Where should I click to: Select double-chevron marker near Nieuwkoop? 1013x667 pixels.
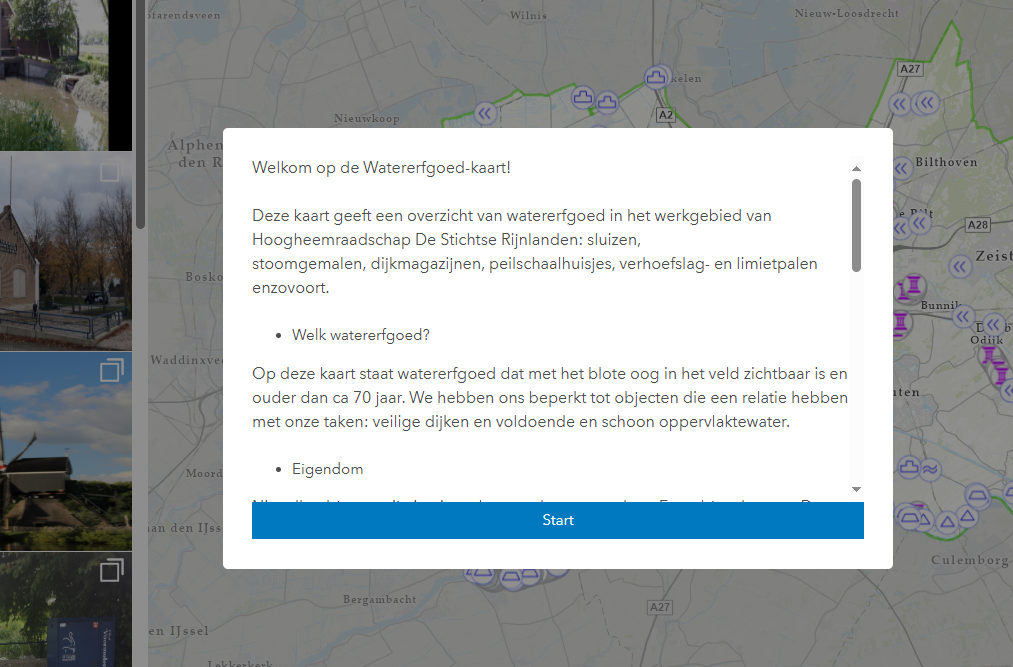pyautogui.click(x=485, y=114)
